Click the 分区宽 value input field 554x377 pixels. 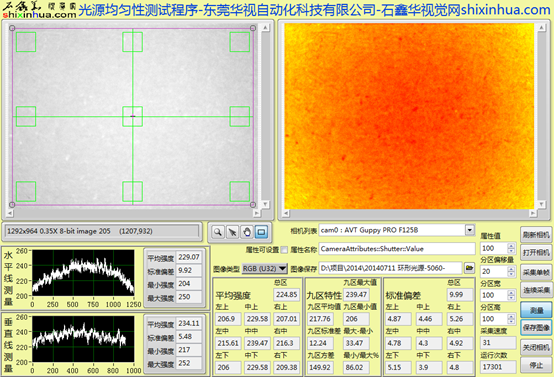pyautogui.click(x=494, y=295)
